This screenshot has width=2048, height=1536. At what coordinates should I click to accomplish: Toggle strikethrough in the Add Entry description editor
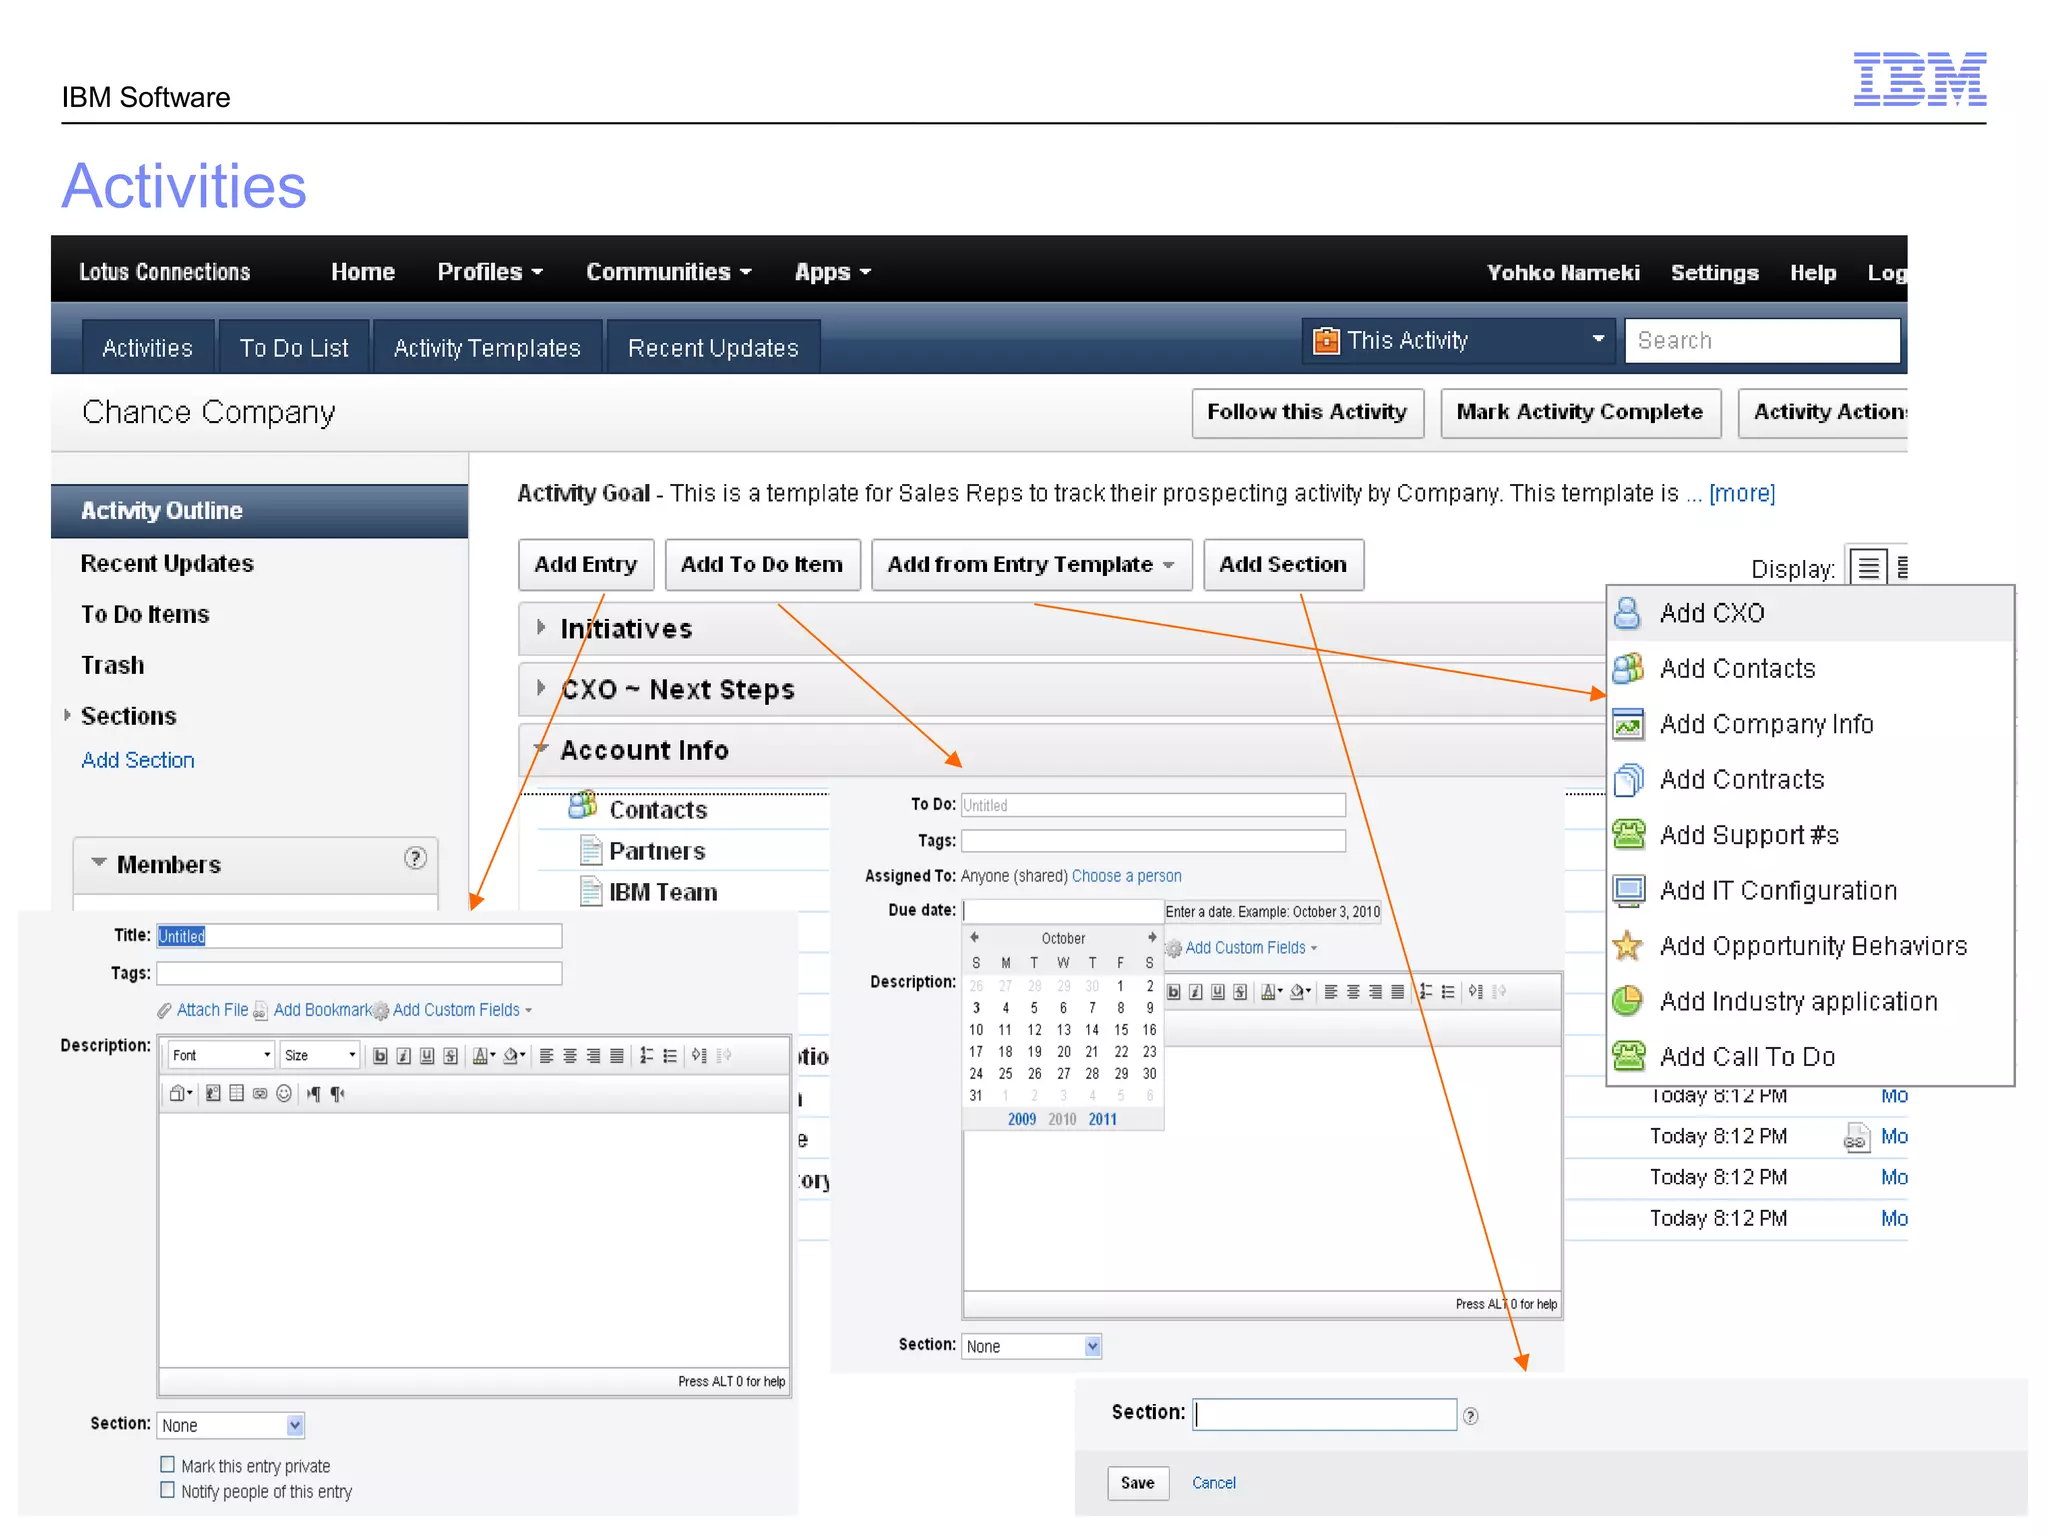coord(450,1056)
